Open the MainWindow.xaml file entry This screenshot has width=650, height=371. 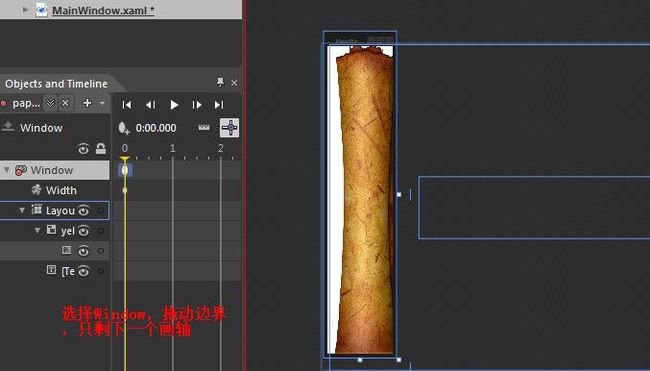point(103,10)
